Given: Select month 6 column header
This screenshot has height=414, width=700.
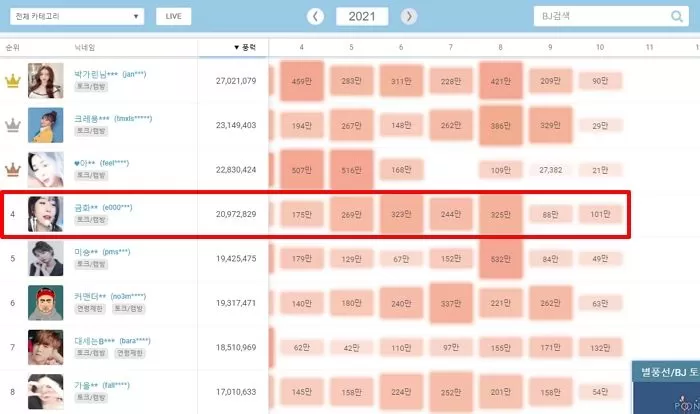Looking at the screenshot, I should (x=401, y=47).
